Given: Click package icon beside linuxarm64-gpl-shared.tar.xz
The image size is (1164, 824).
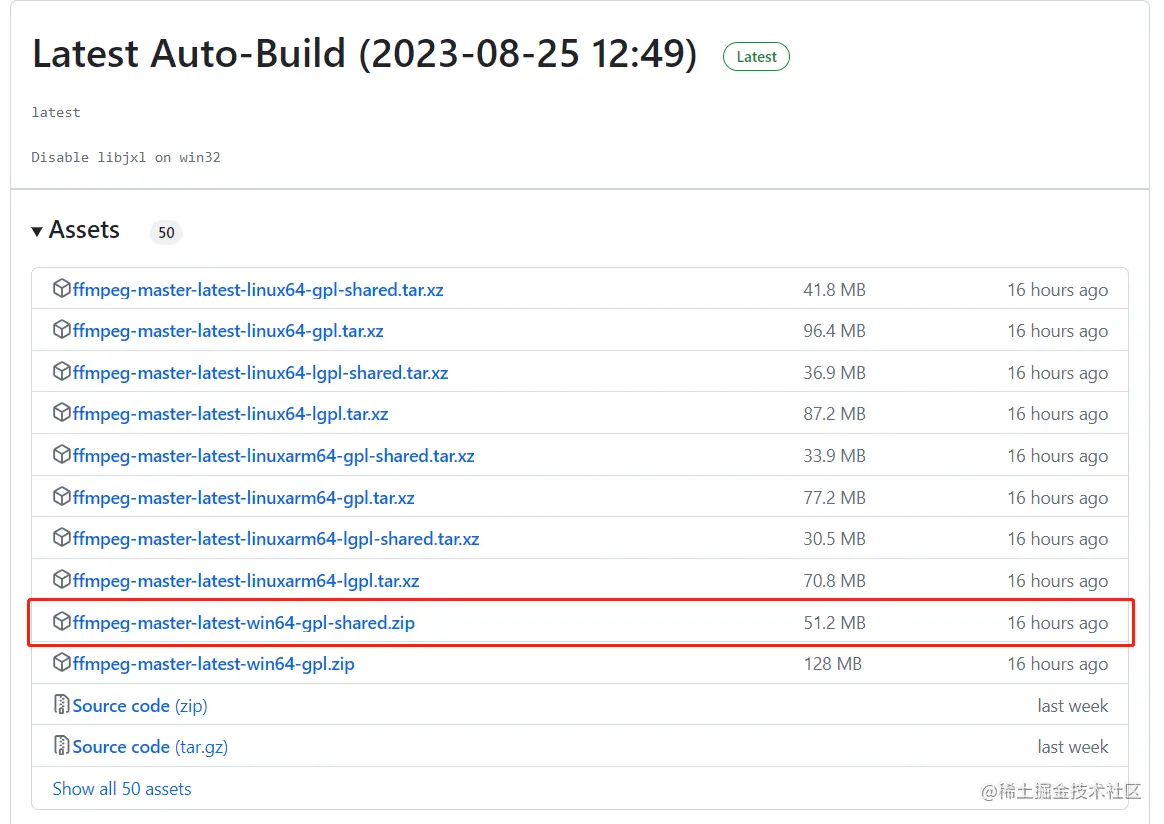Looking at the screenshot, I should coord(62,455).
